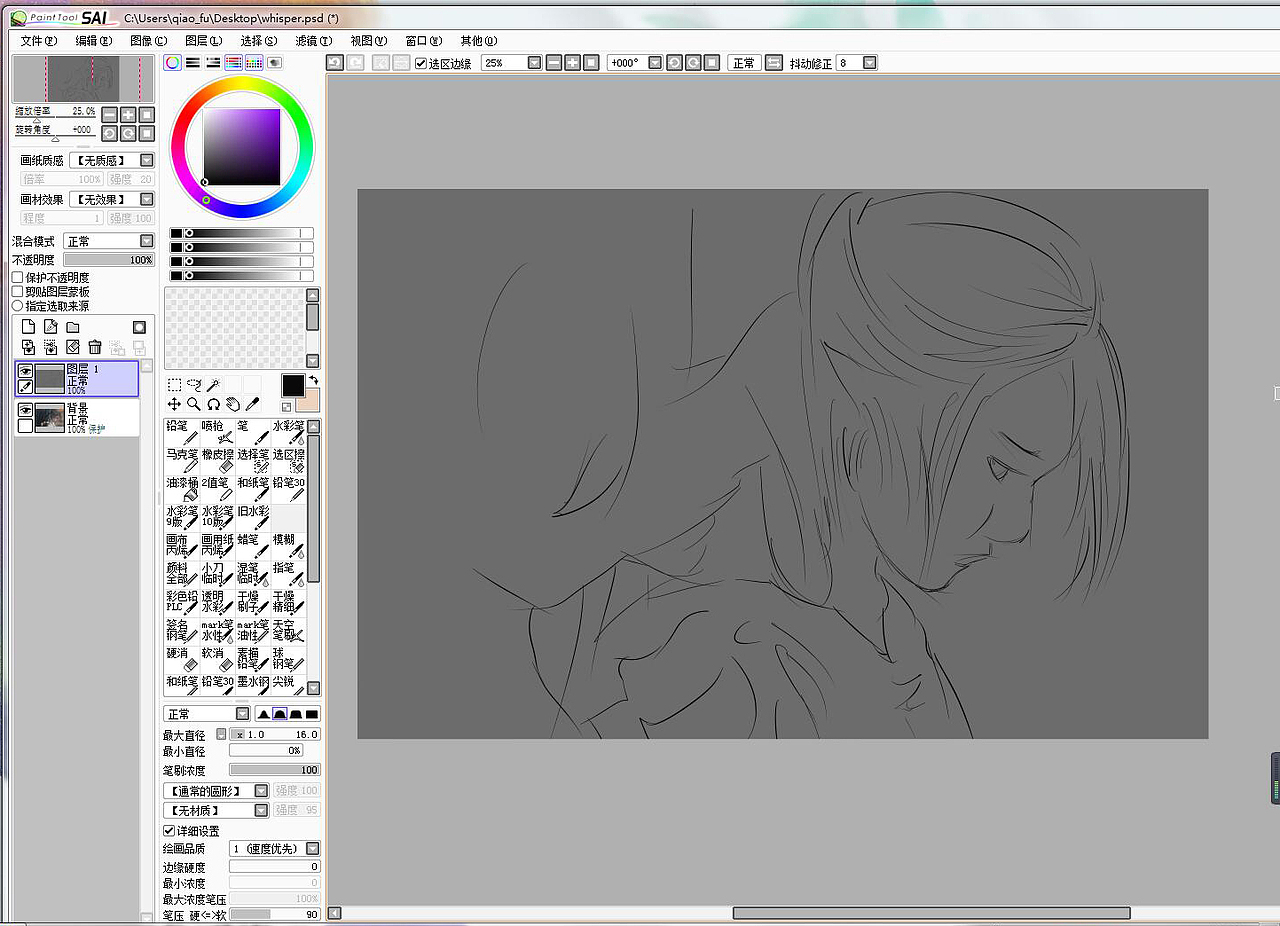Click the undo arrow in toolbar
The height and width of the screenshot is (926, 1280).
[335, 62]
